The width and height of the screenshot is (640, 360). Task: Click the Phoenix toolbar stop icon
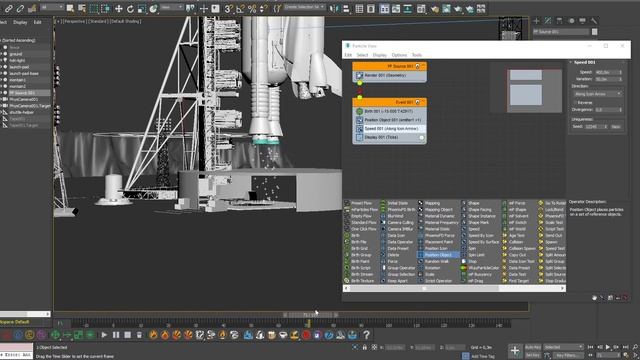[127, 335]
